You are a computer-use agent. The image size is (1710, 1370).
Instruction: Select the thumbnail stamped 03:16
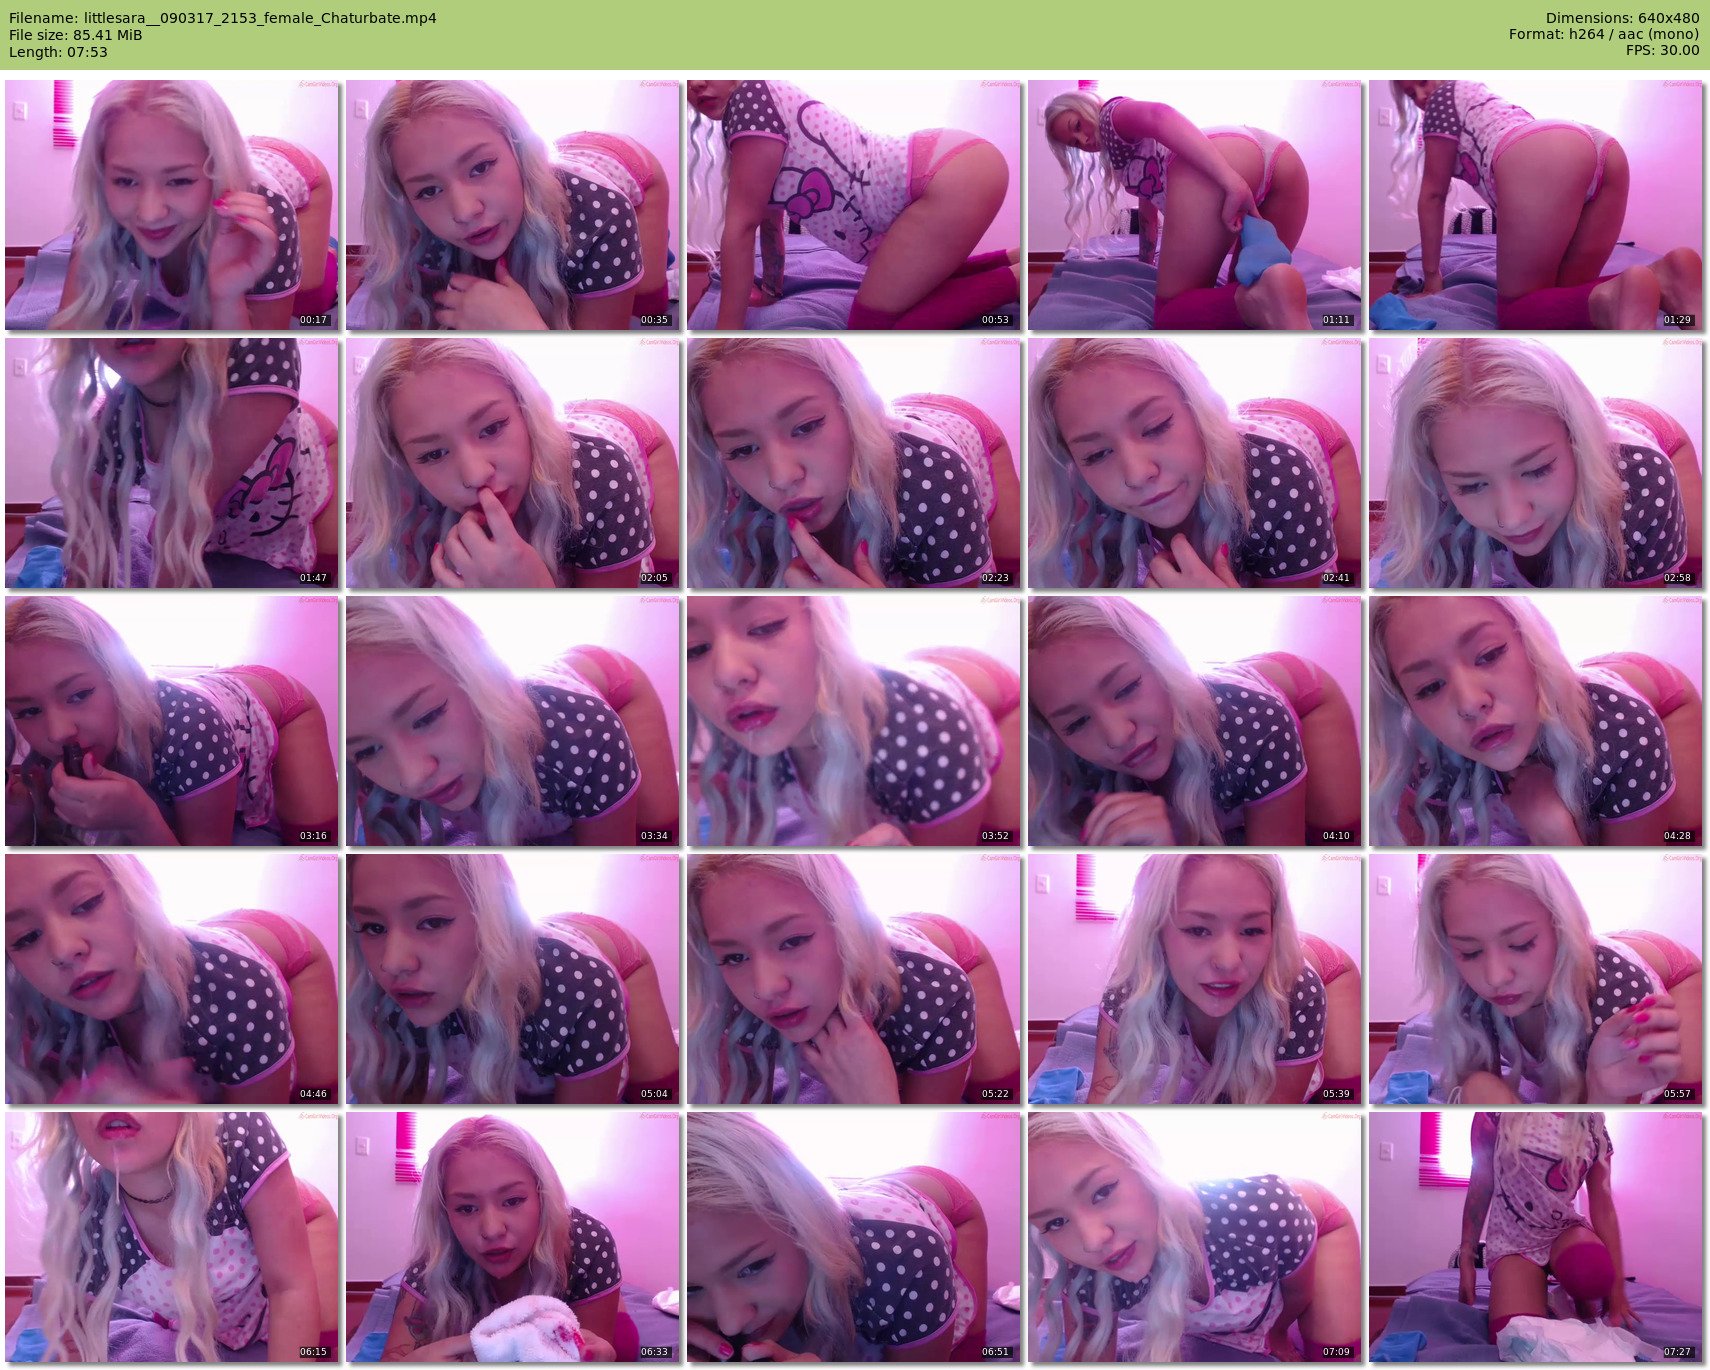coord(172,721)
